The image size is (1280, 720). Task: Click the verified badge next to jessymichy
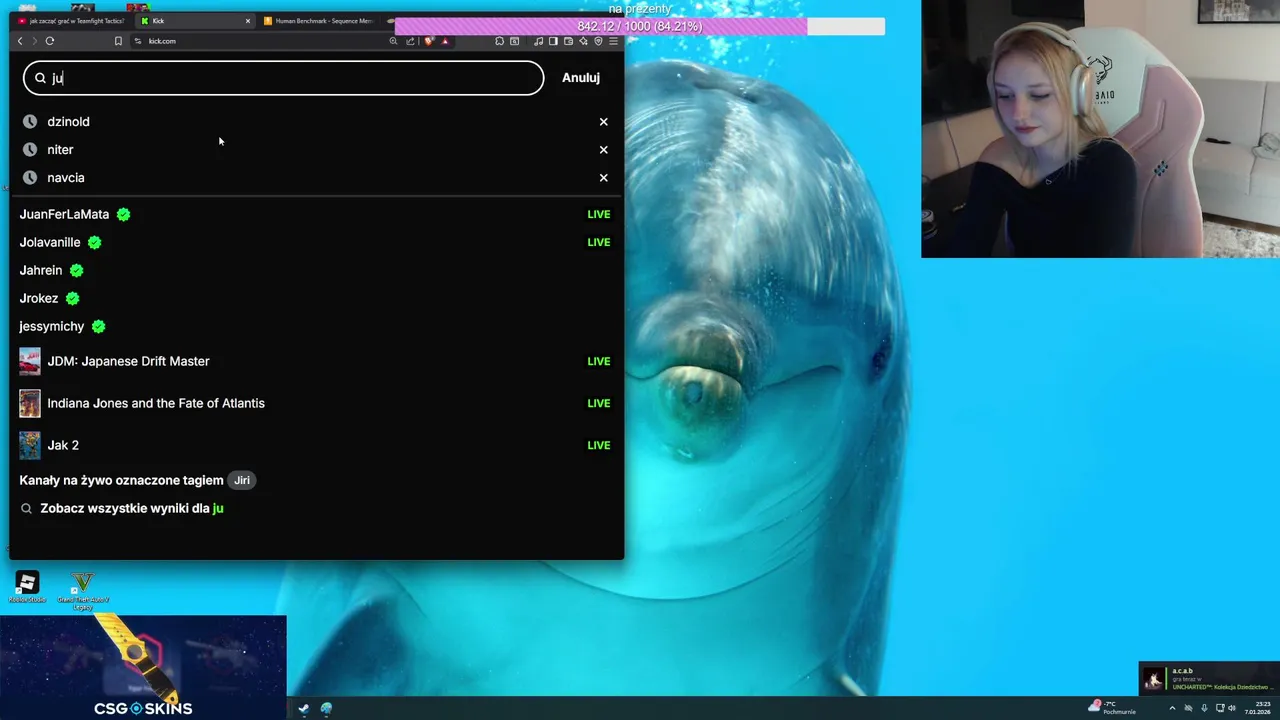coord(98,326)
